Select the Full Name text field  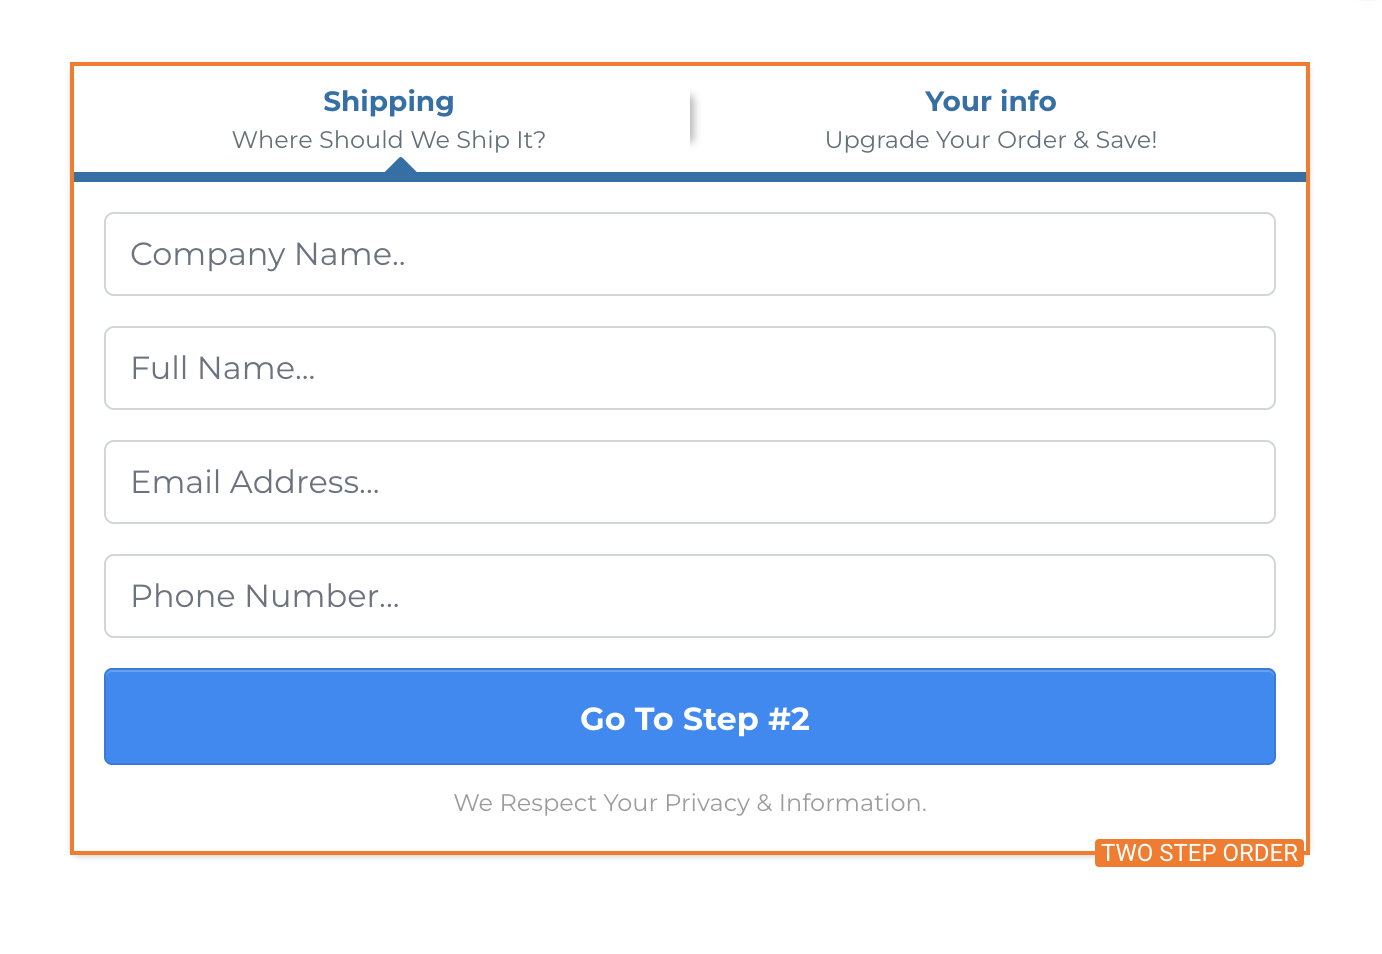tap(690, 368)
